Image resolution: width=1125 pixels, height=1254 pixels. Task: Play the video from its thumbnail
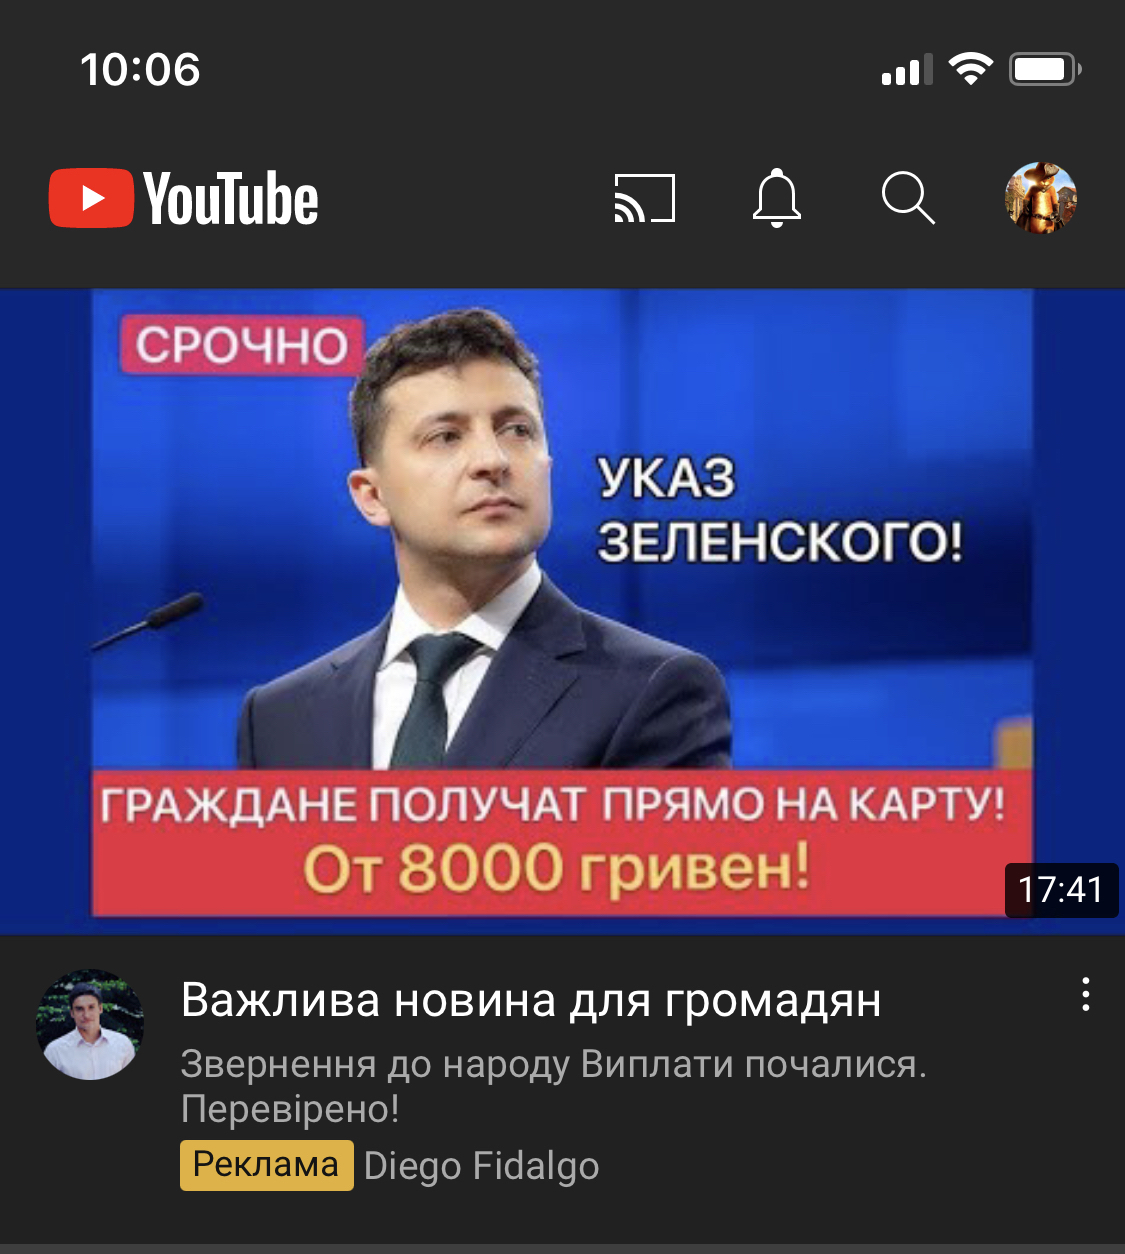coord(562,611)
